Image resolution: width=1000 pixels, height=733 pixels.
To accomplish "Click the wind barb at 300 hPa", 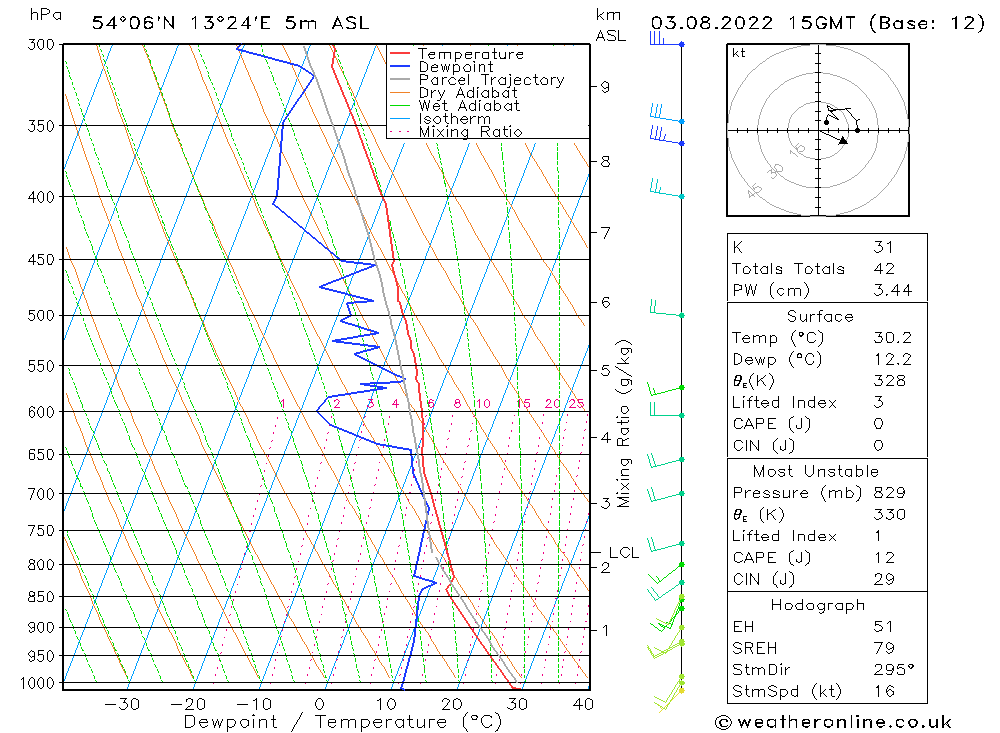I will (x=666, y=39).
